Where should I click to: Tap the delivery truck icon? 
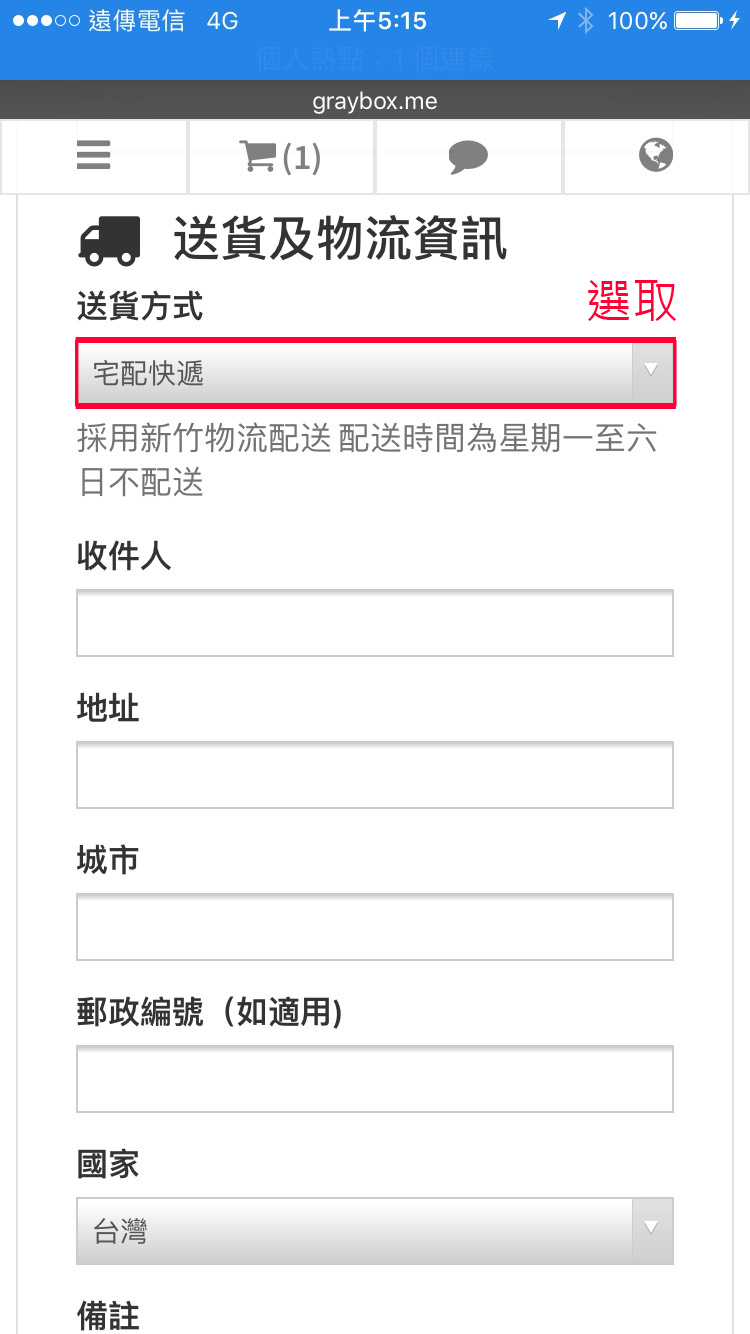[x=108, y=241]
